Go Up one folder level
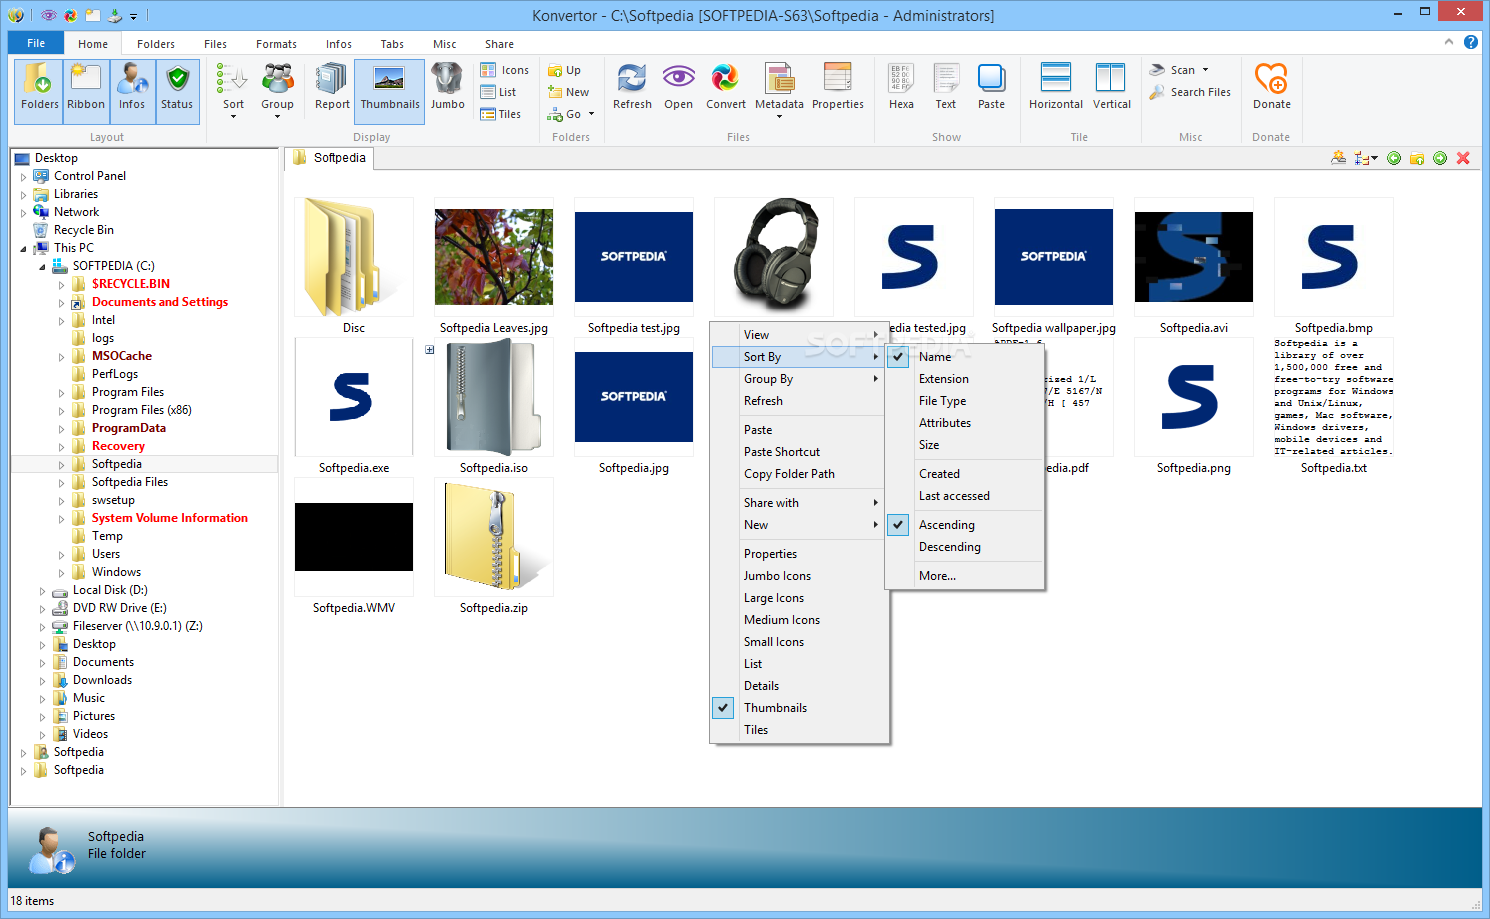The width and height of the screenshot is (1490, 919). pos(565,70)
